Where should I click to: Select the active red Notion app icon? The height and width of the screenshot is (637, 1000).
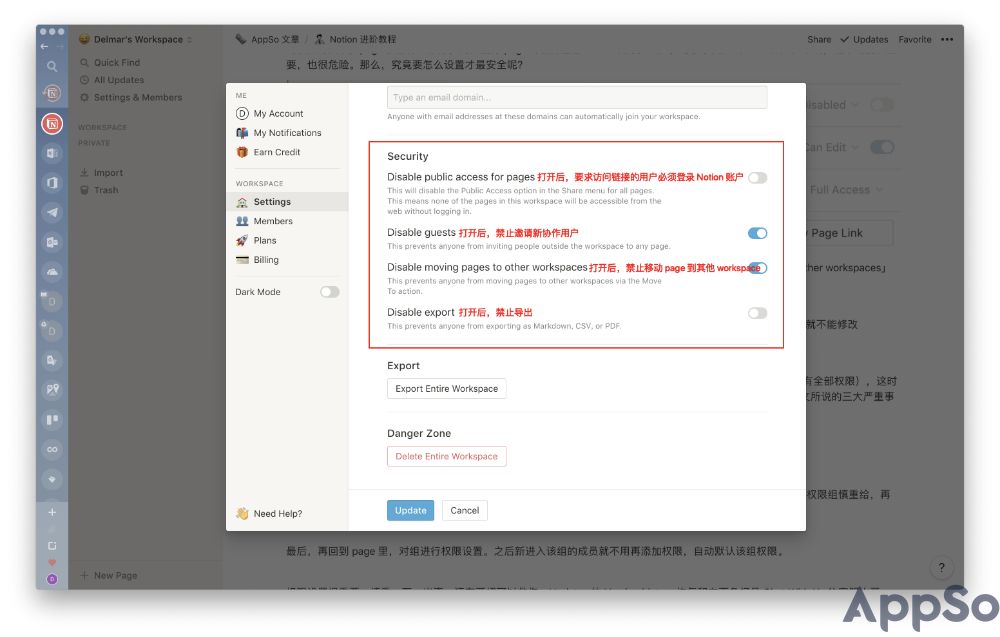(52, 123)
